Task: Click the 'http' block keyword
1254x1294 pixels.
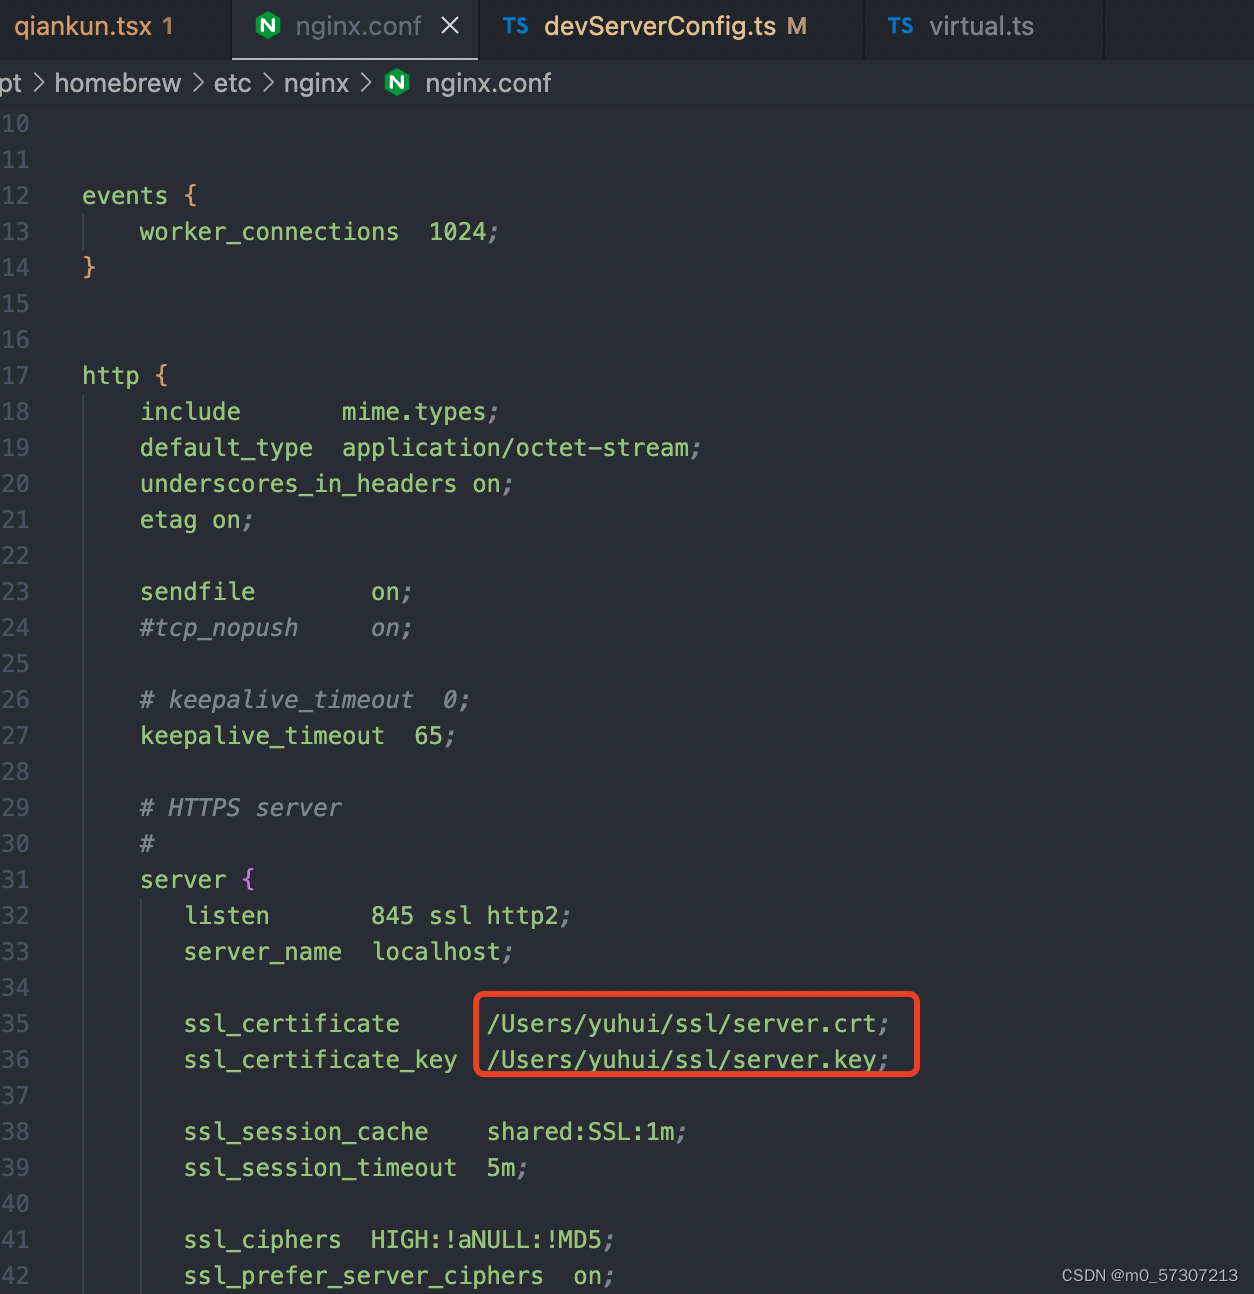Action: pos(110,376)
